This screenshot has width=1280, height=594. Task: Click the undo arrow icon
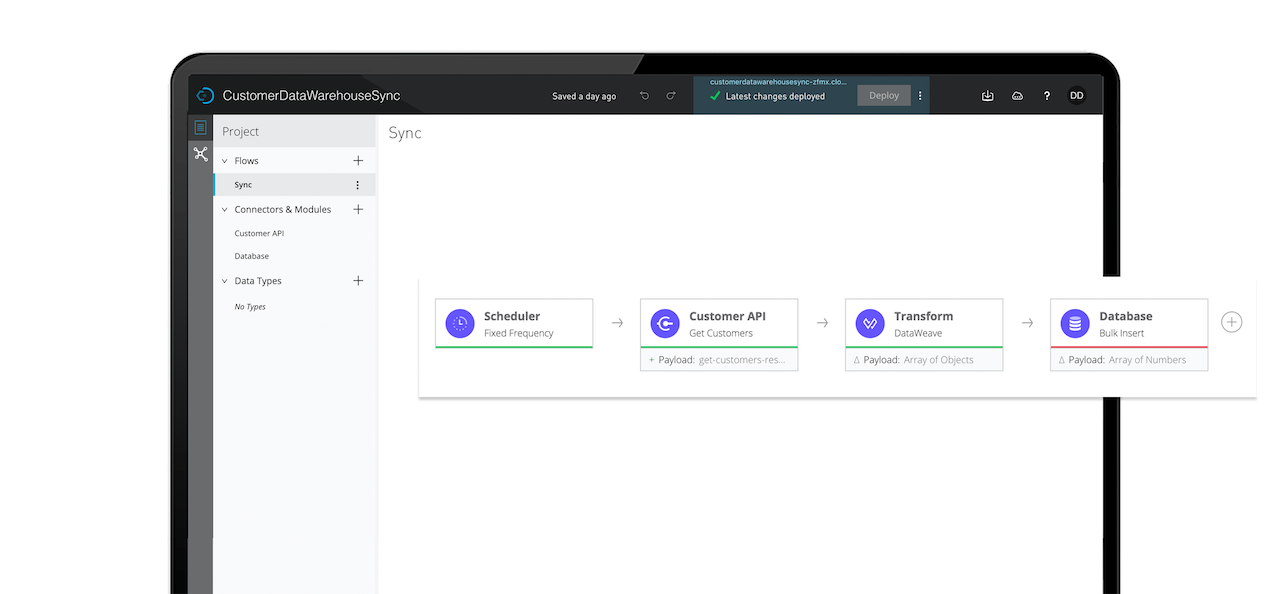(644, 96)
